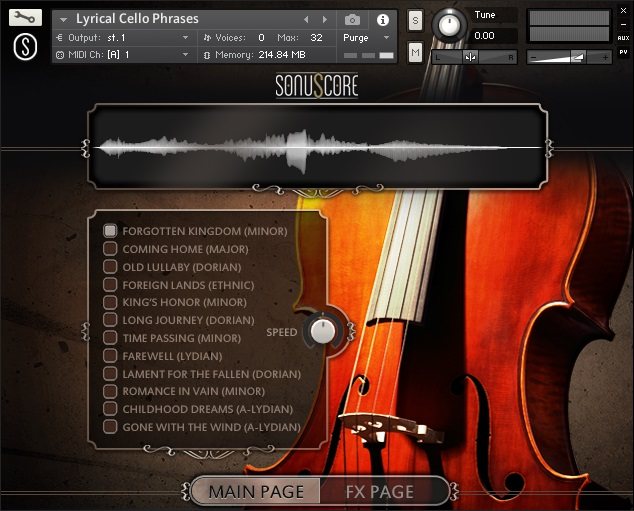
Task: Go to previous instrument with left arrow
Action: pos(306,19)
